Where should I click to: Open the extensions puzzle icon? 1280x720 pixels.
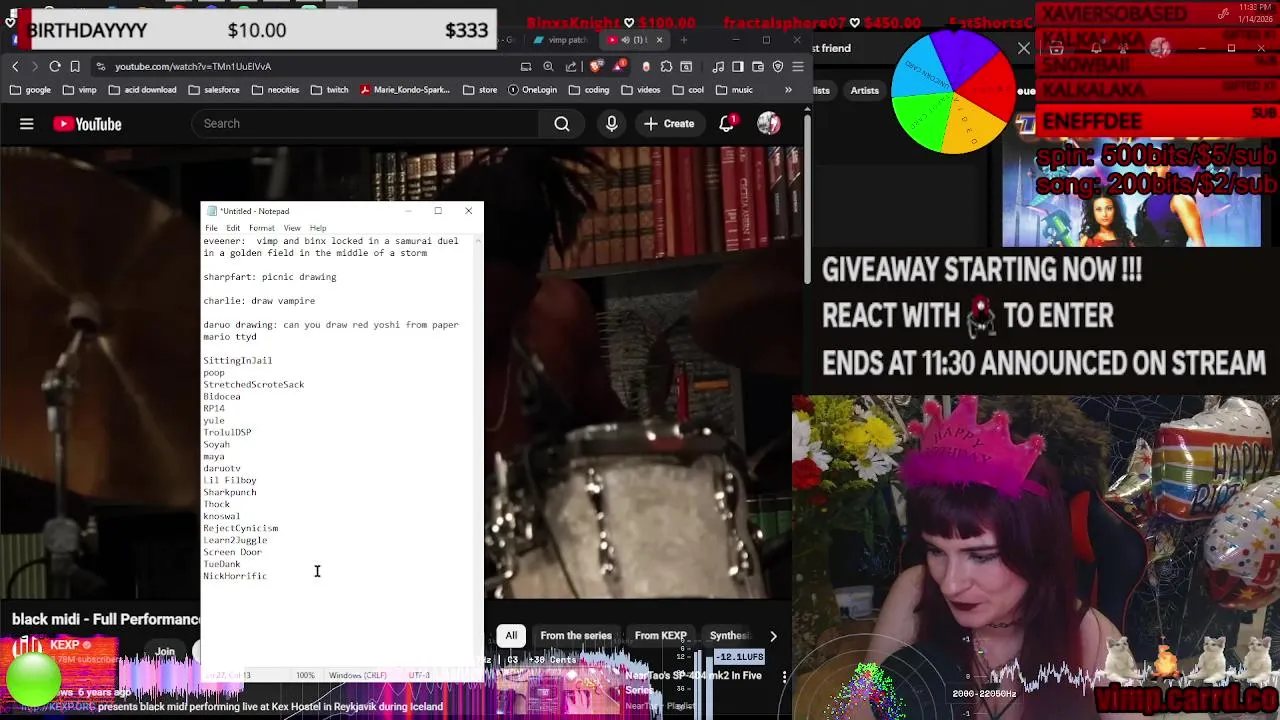coord(666,66)
